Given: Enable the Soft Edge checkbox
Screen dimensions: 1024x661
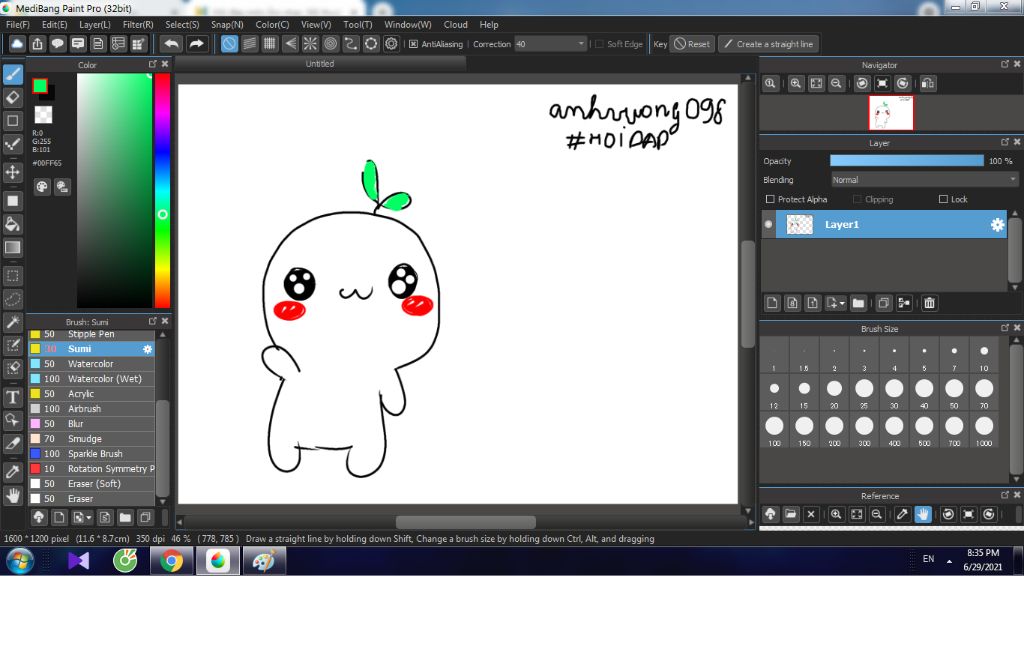Looking at the screenshot, I should (599, 44).
